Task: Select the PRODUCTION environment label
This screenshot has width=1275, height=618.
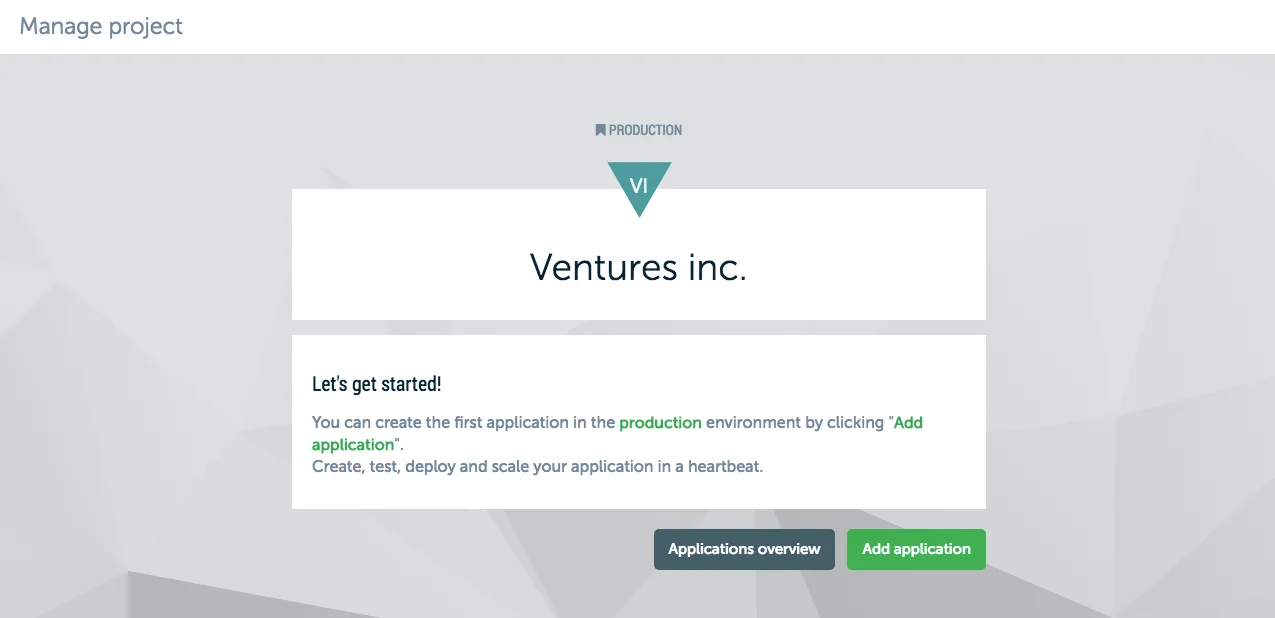Action: pyautogui.click(x=645, y=130)
